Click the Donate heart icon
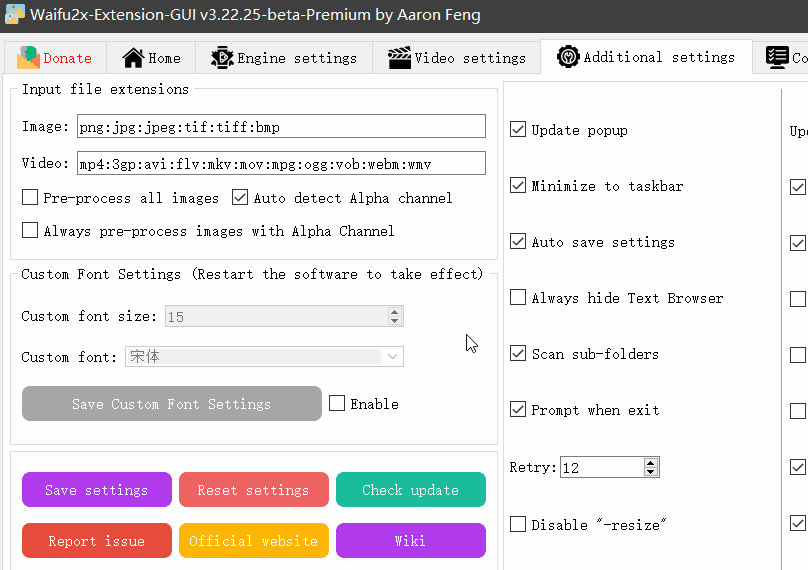The height and width of the screenshot is (570, 808). click(28, 57)
